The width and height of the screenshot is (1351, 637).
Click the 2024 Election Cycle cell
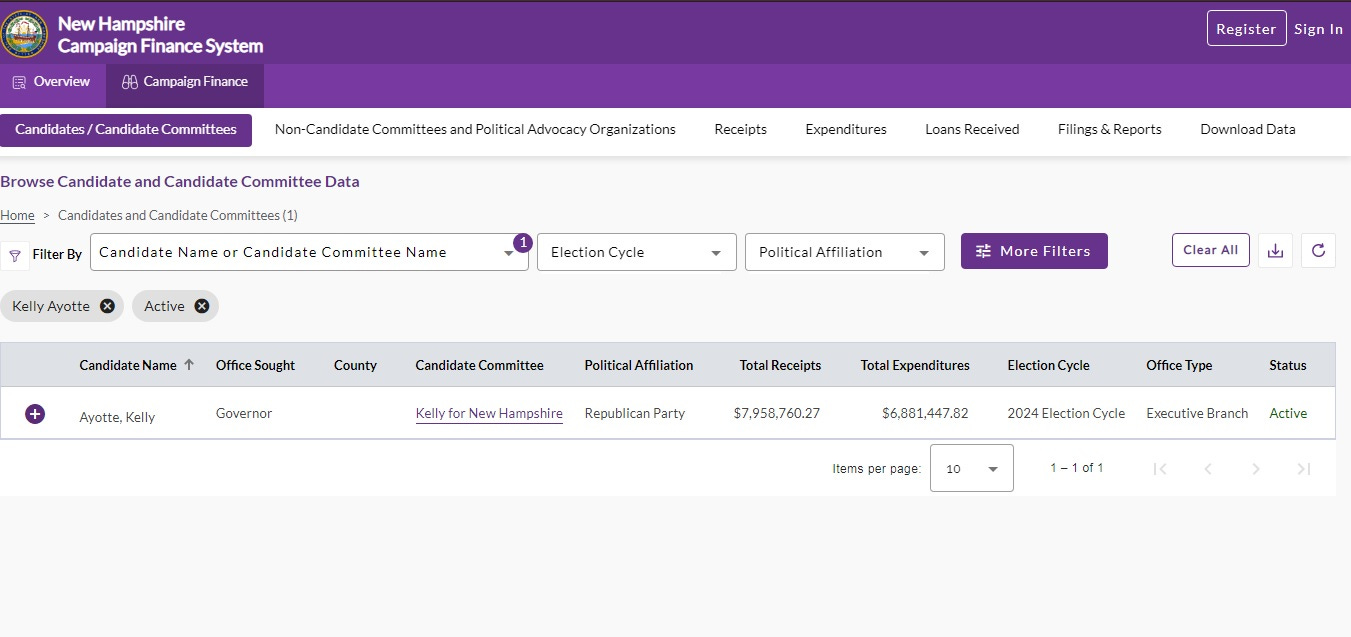1066,413
